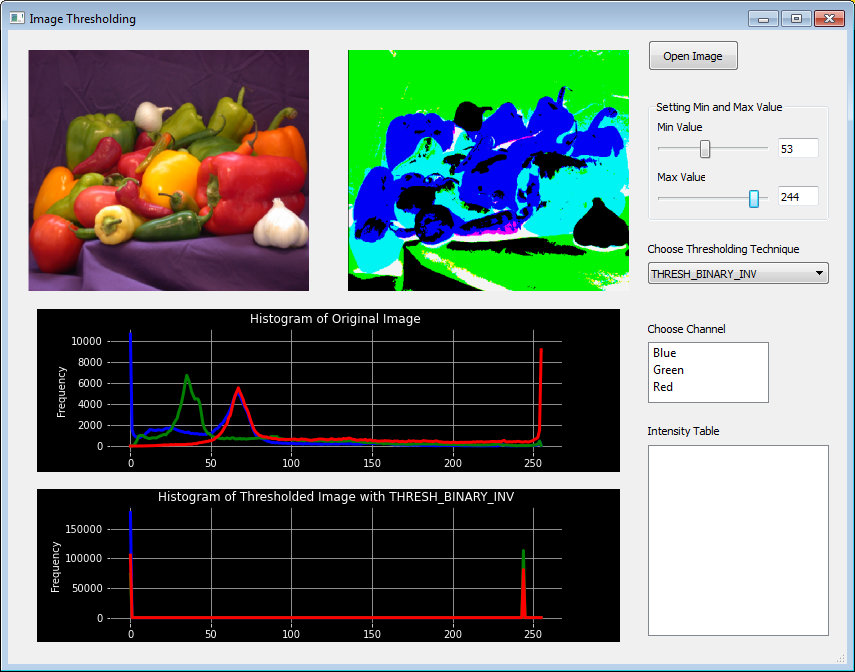Click the original peppers image preview
Viewport: 855px width, 672px height.
pos(168,170)
